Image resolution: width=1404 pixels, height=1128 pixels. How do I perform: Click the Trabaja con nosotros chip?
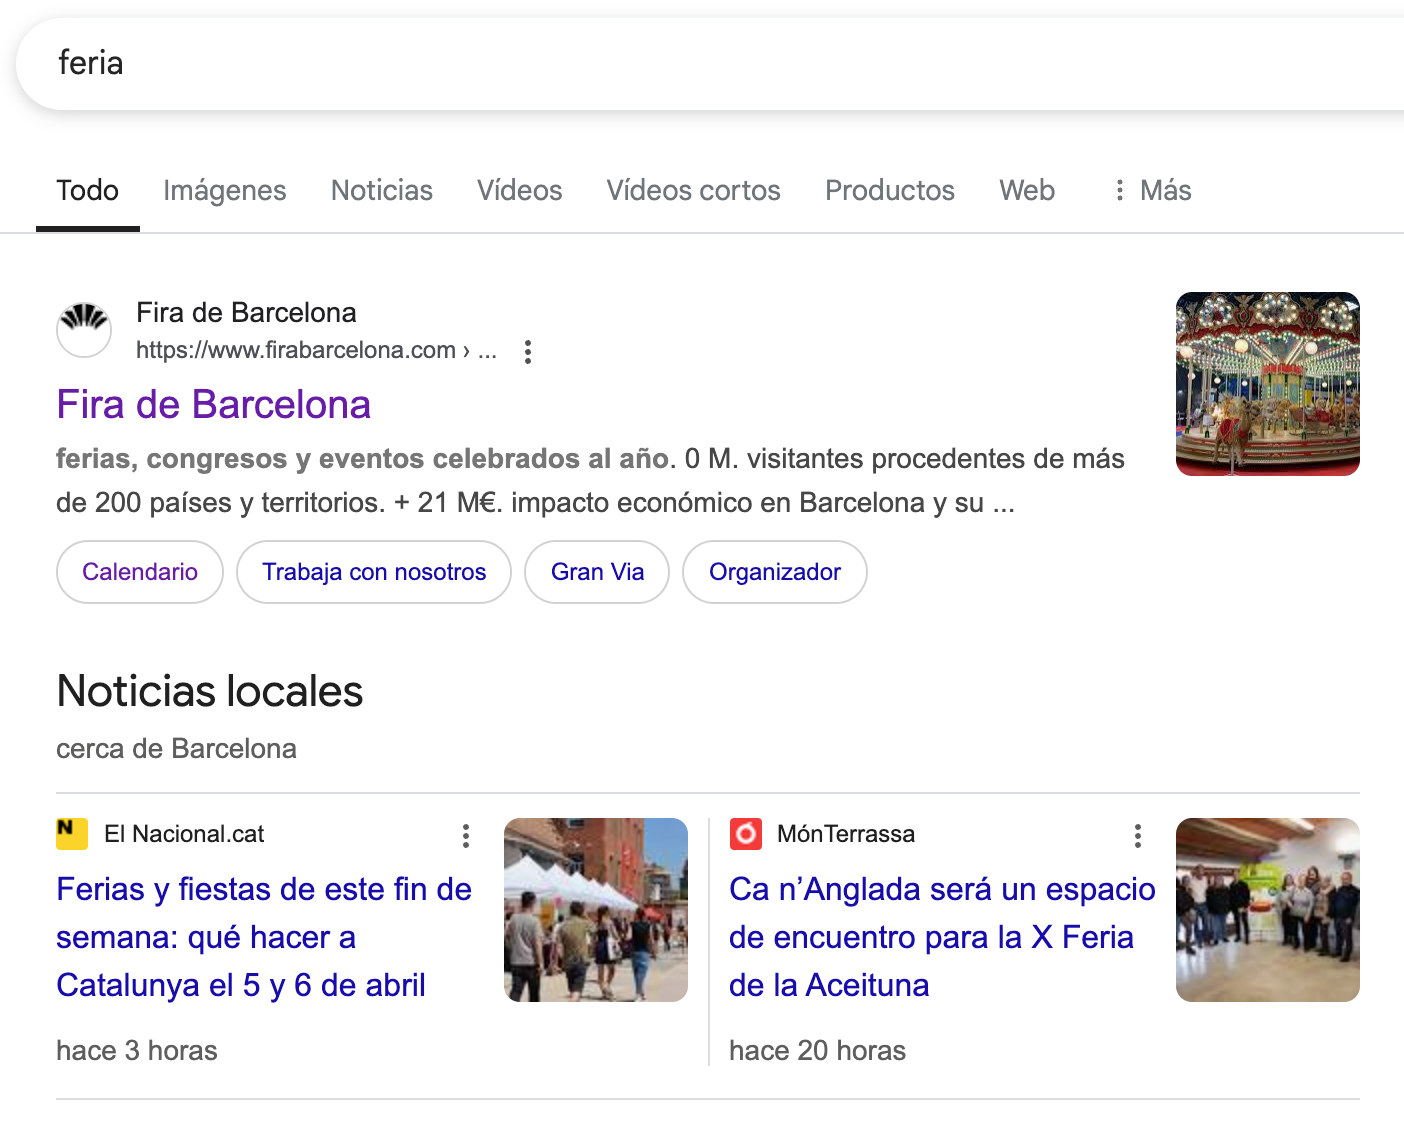tap(374, 572)
